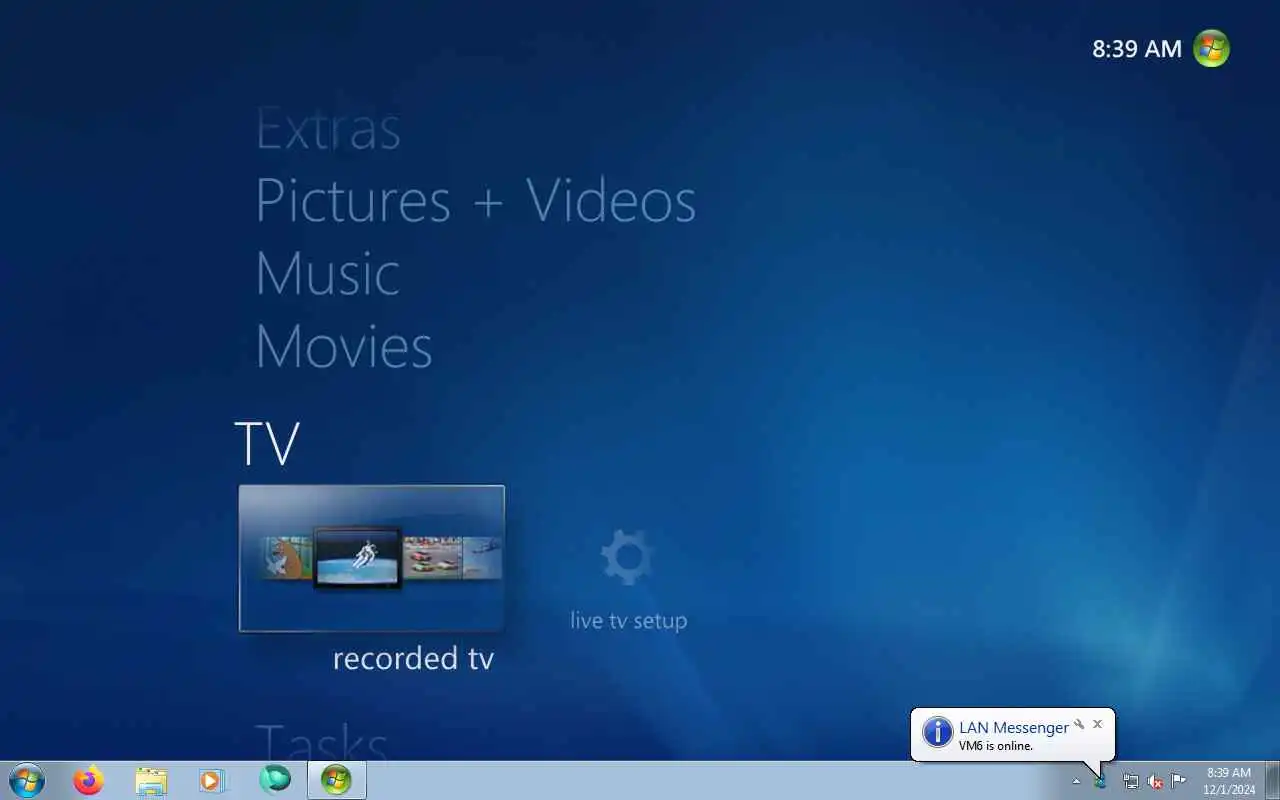Click the Media Center taskbar button
Viewport: 1280px width, 800px height.
tap(336, 780)
